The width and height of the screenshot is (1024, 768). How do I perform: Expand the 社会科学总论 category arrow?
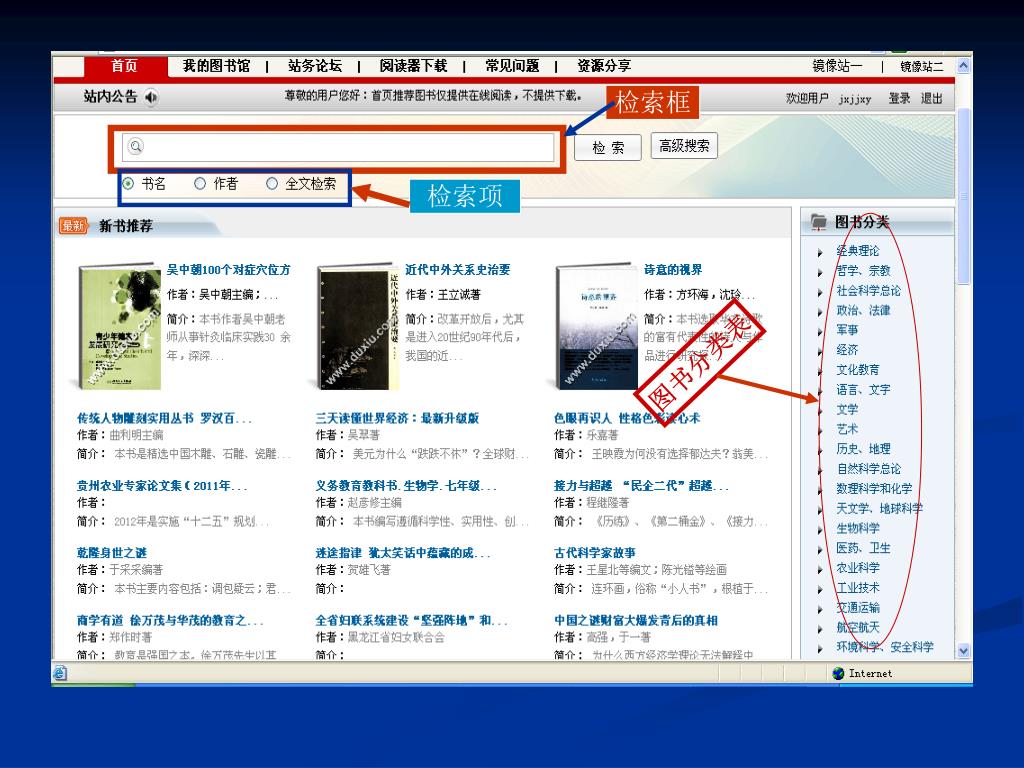tap(820, 292)
